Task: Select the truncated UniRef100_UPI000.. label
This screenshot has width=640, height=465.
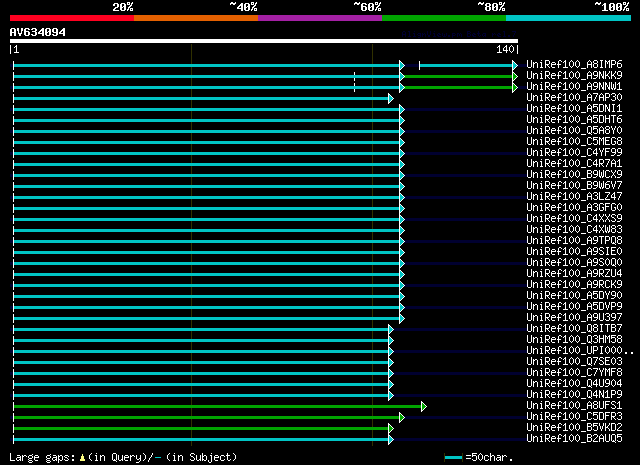Action: coord(580,351)
